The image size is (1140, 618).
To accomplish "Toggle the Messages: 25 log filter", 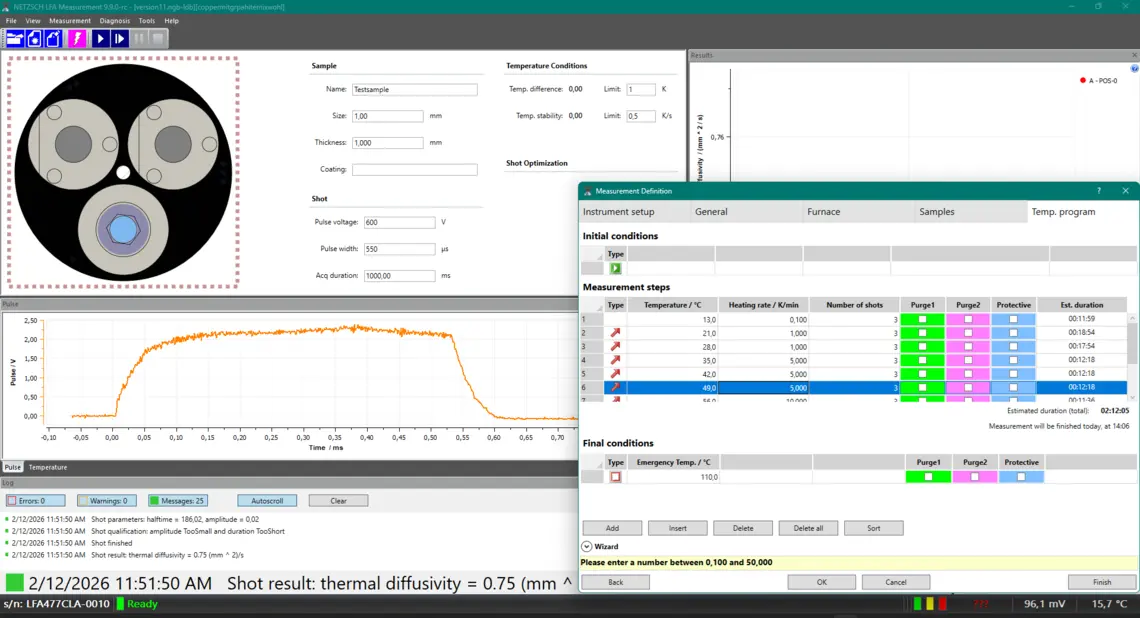I will tap(178, 501).
